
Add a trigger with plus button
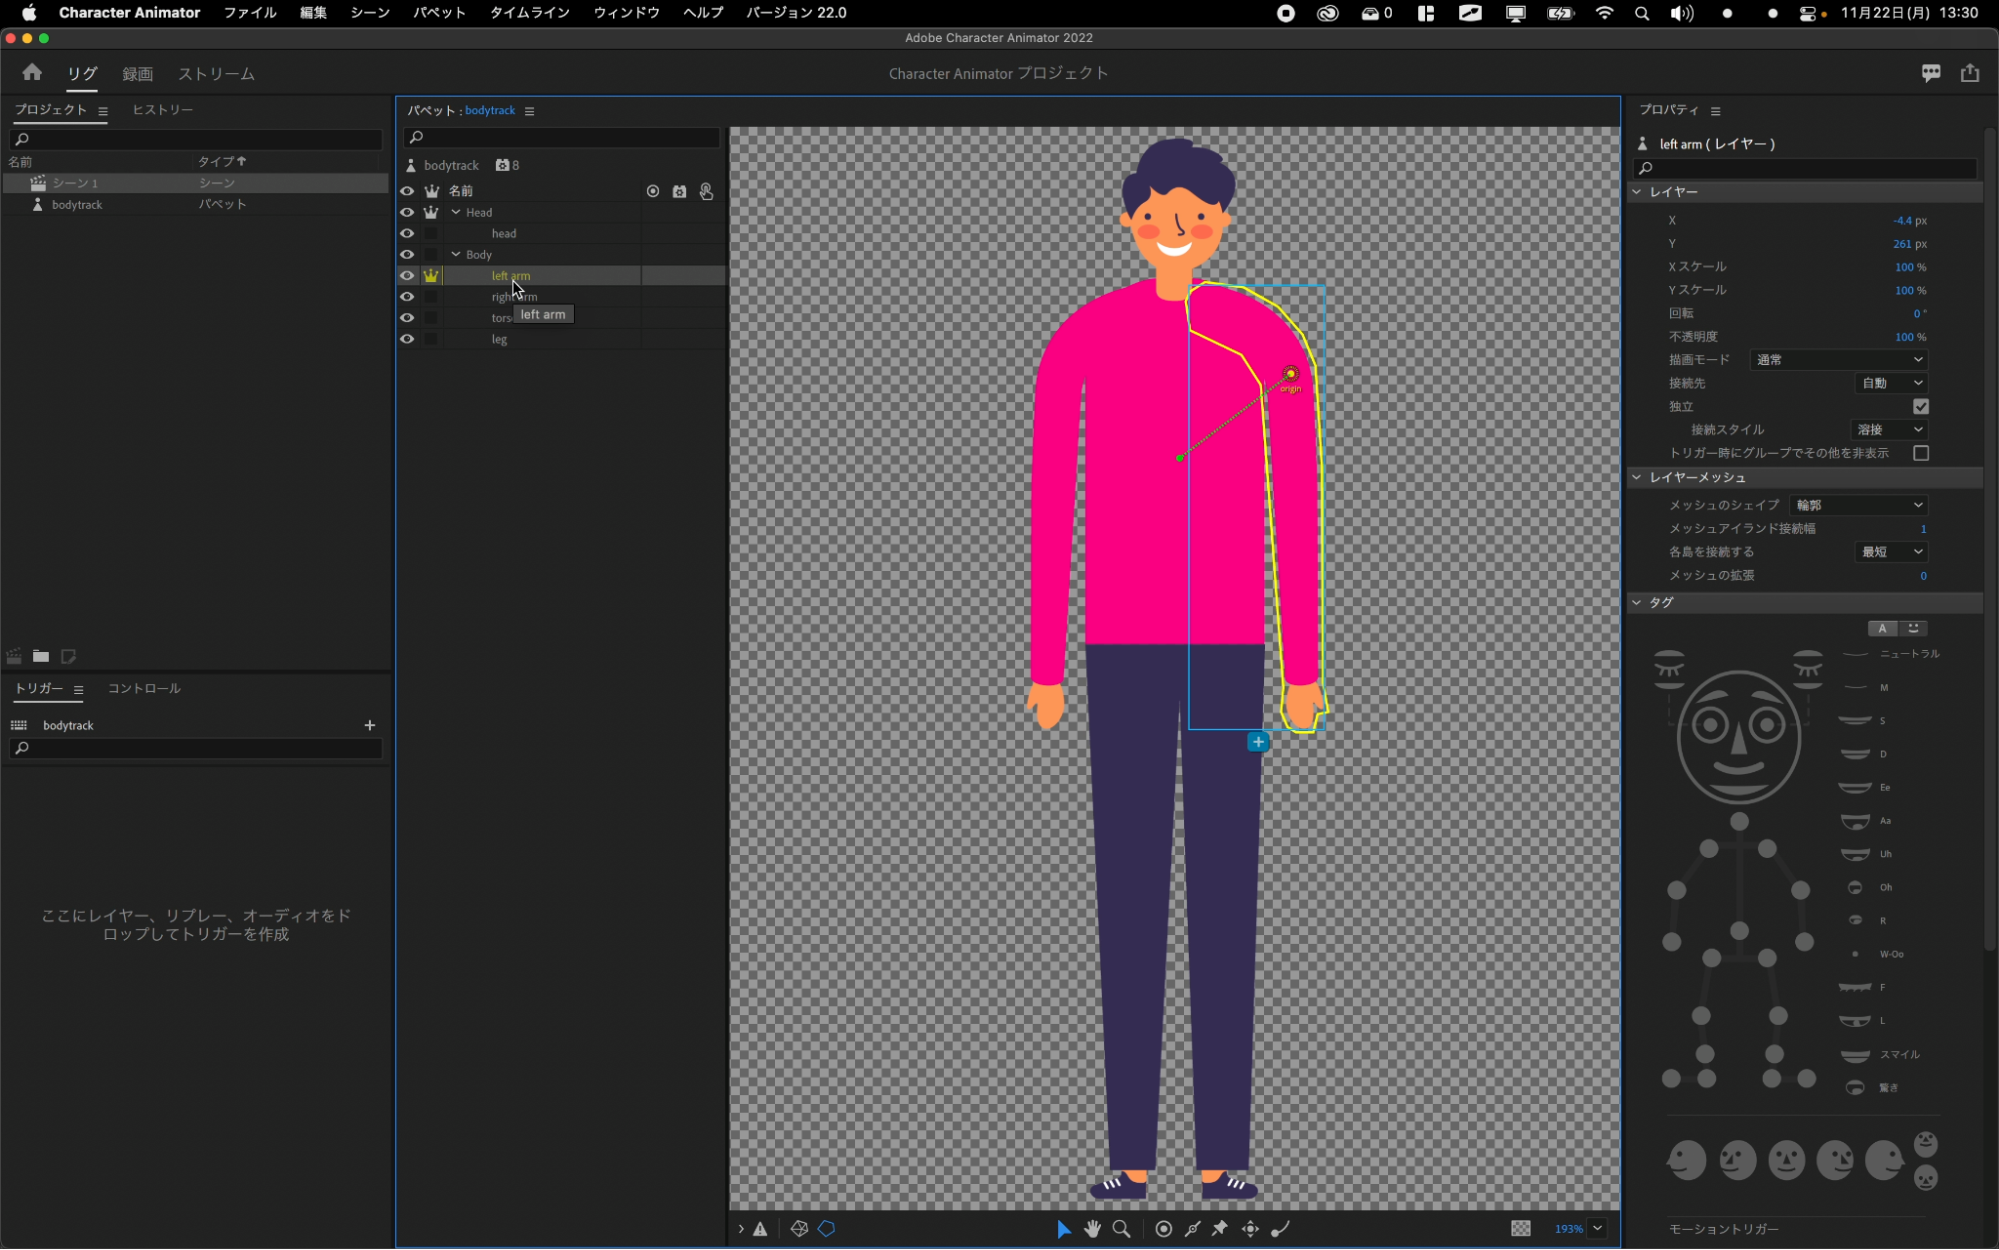pyautogui.click(x=369, y=725)
